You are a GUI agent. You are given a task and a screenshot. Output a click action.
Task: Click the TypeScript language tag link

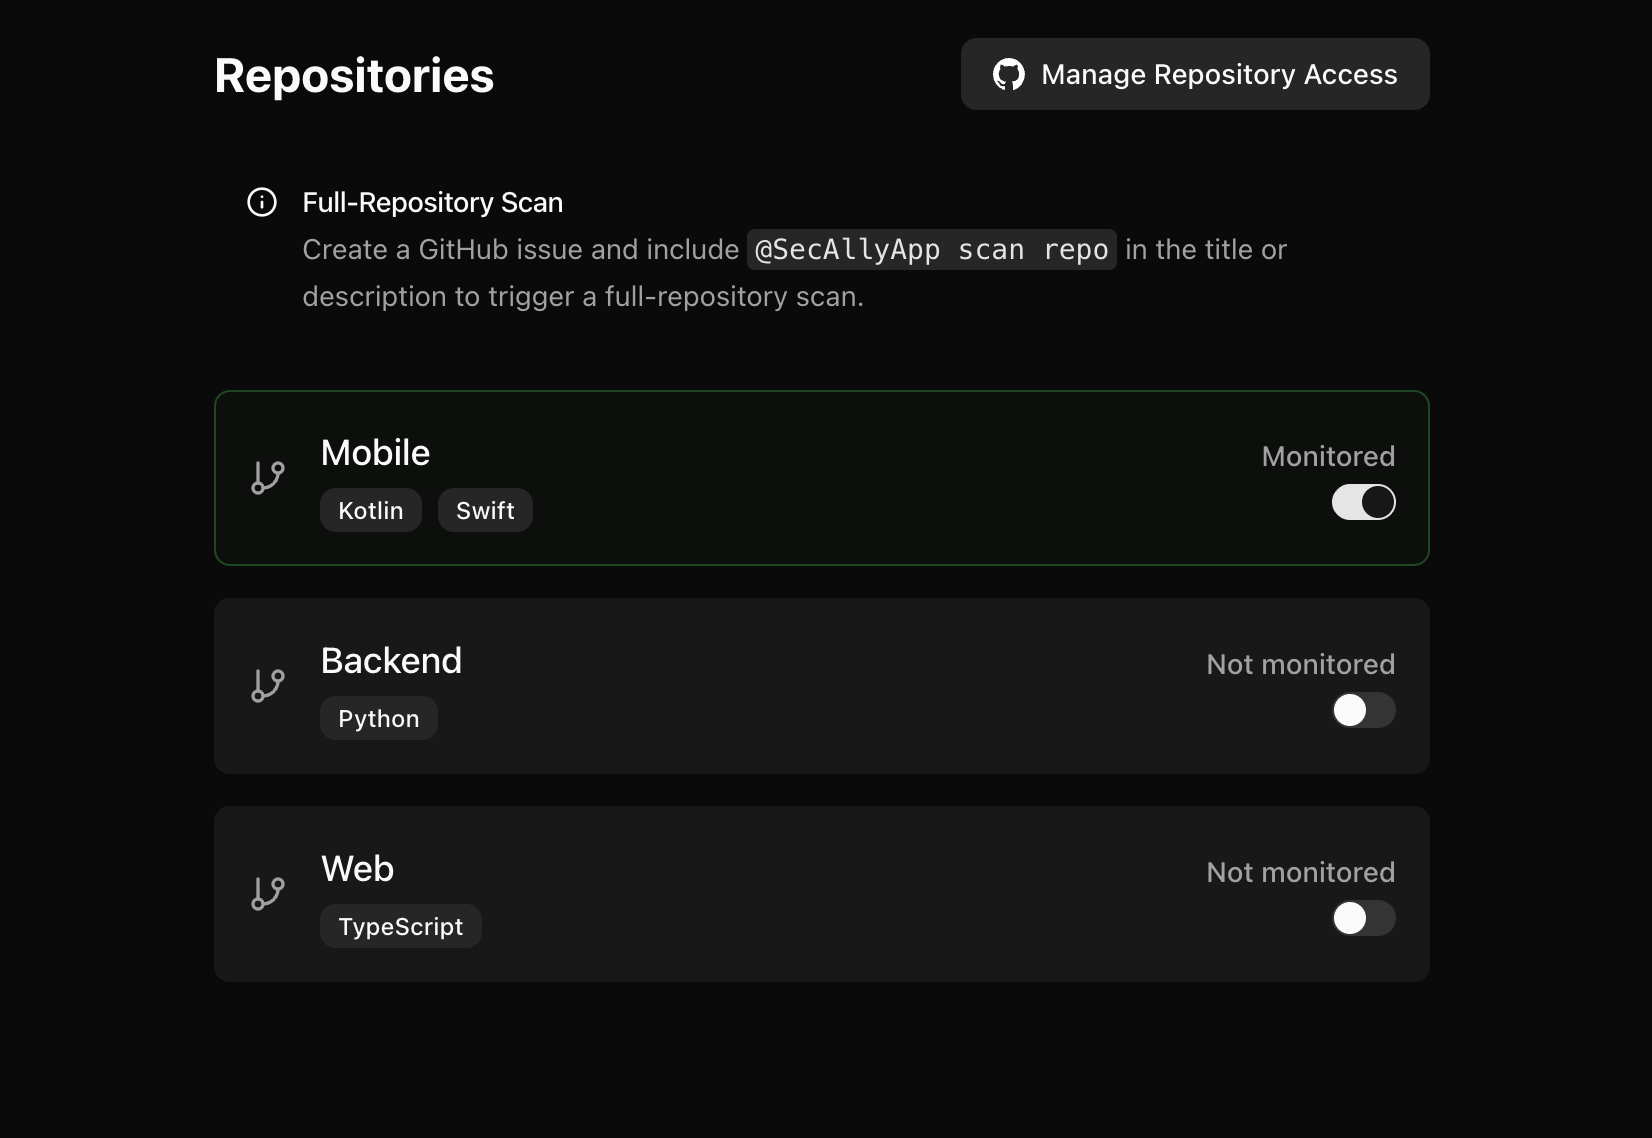click(400, 926)
